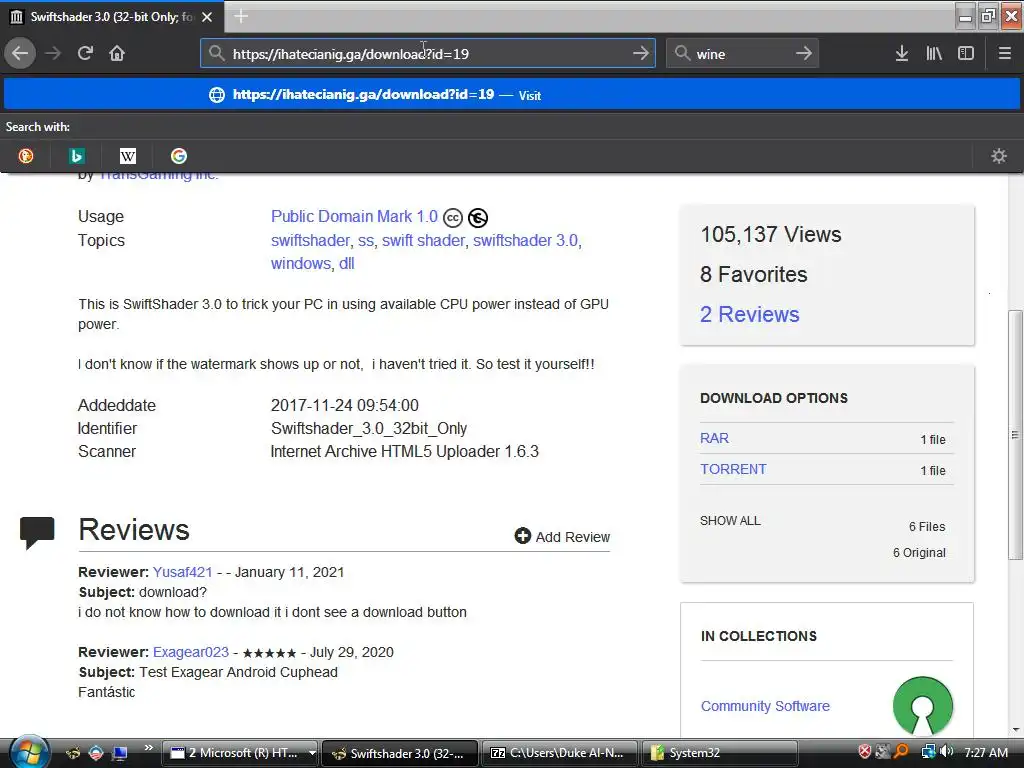The image size is (1024, 768).
Task: Click the red security alert tray icon
Action: click(x=865, y=752)
